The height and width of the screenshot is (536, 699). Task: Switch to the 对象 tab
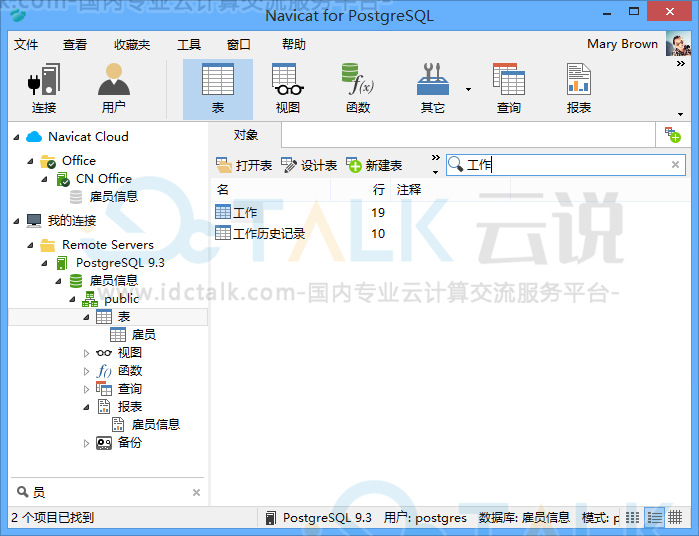tap(246, 135)
